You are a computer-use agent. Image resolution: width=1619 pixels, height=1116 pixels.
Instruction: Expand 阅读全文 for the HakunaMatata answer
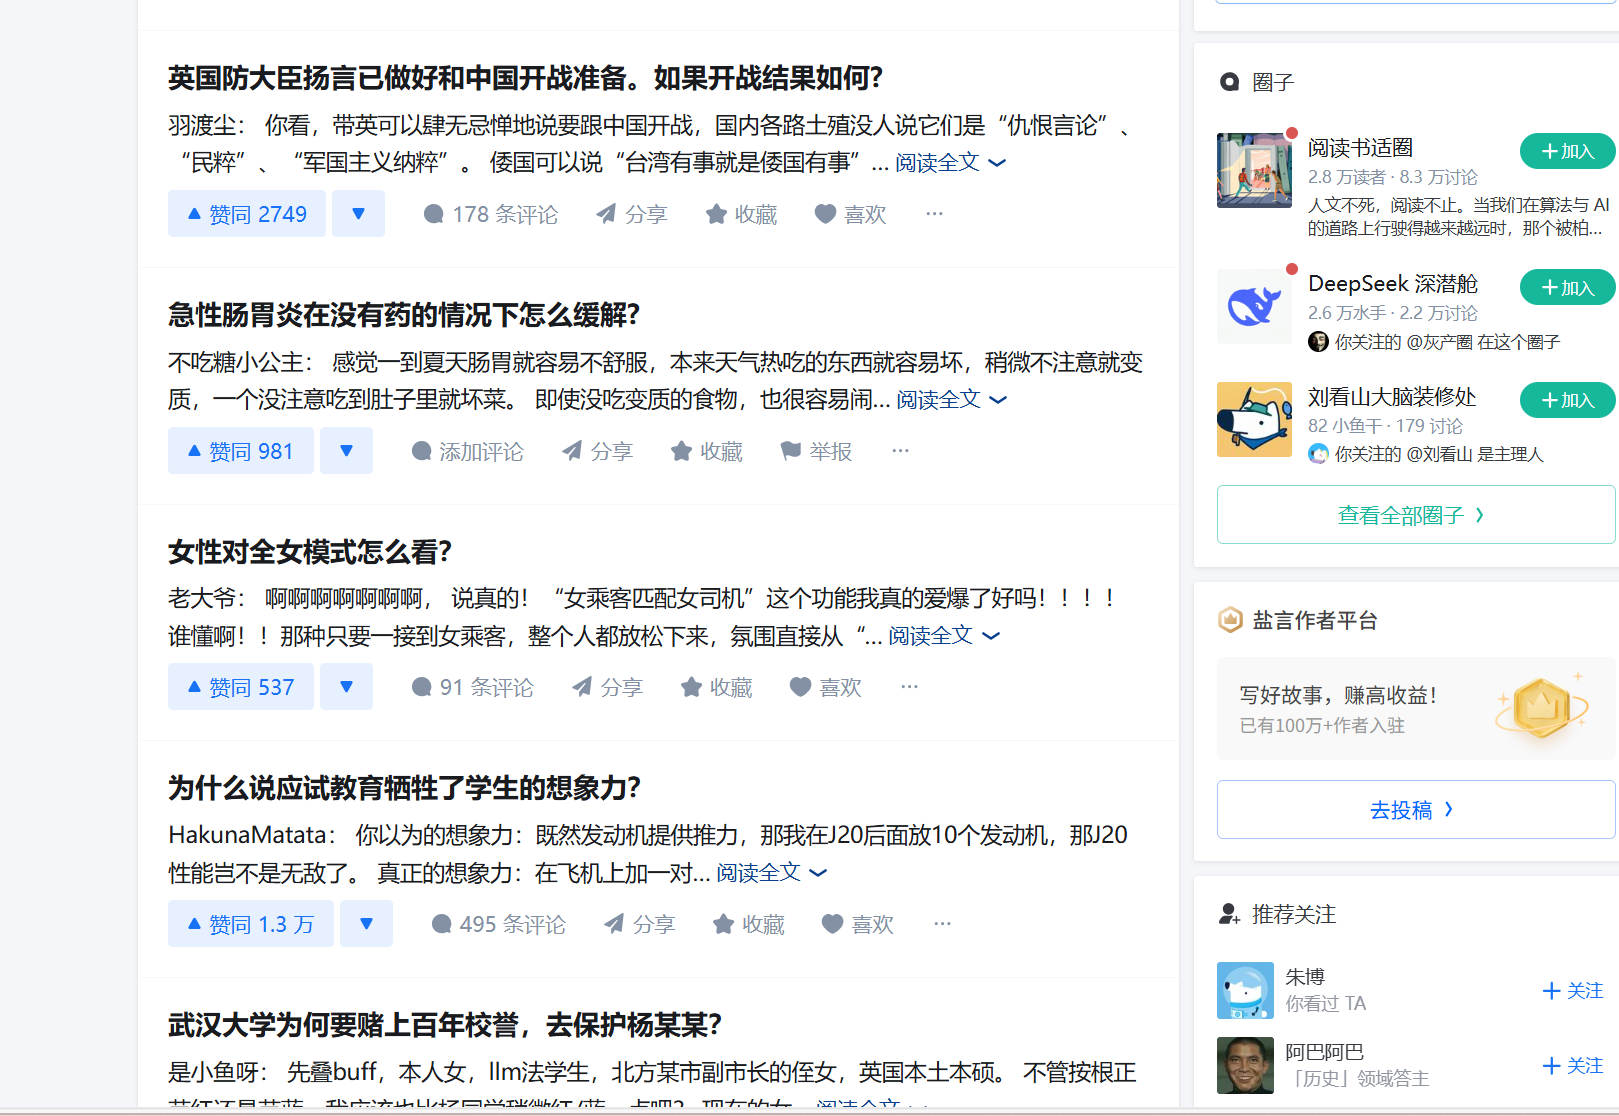point(770,873)
